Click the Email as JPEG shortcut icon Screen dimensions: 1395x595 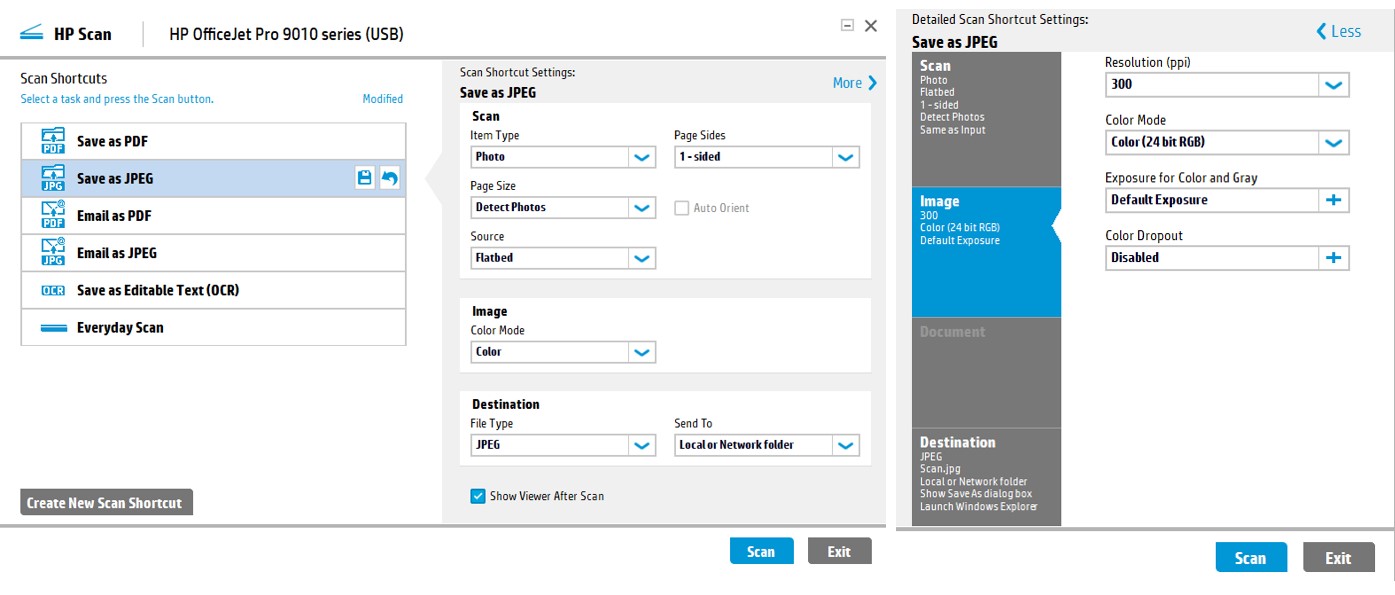point(53,252)
